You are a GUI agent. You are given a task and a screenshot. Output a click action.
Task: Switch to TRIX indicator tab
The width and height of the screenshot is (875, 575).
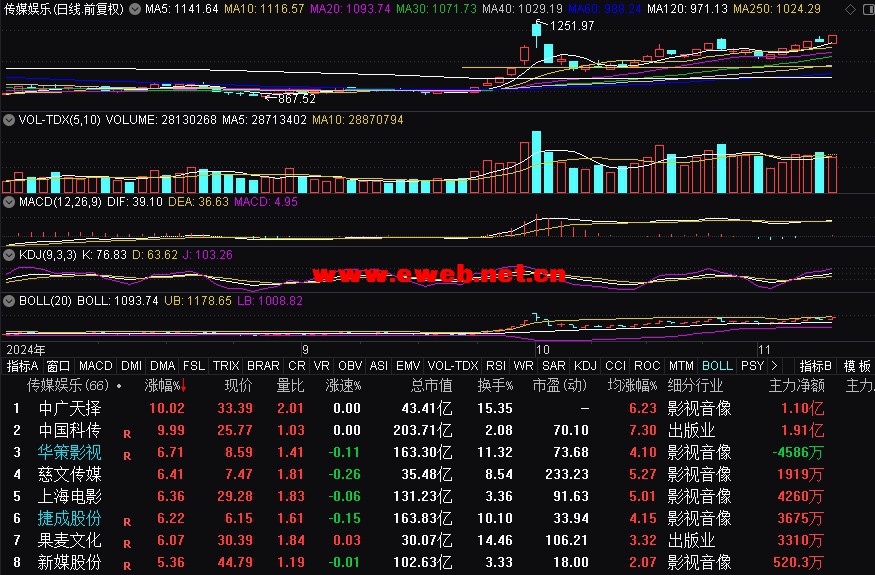(x=225, y=366)
